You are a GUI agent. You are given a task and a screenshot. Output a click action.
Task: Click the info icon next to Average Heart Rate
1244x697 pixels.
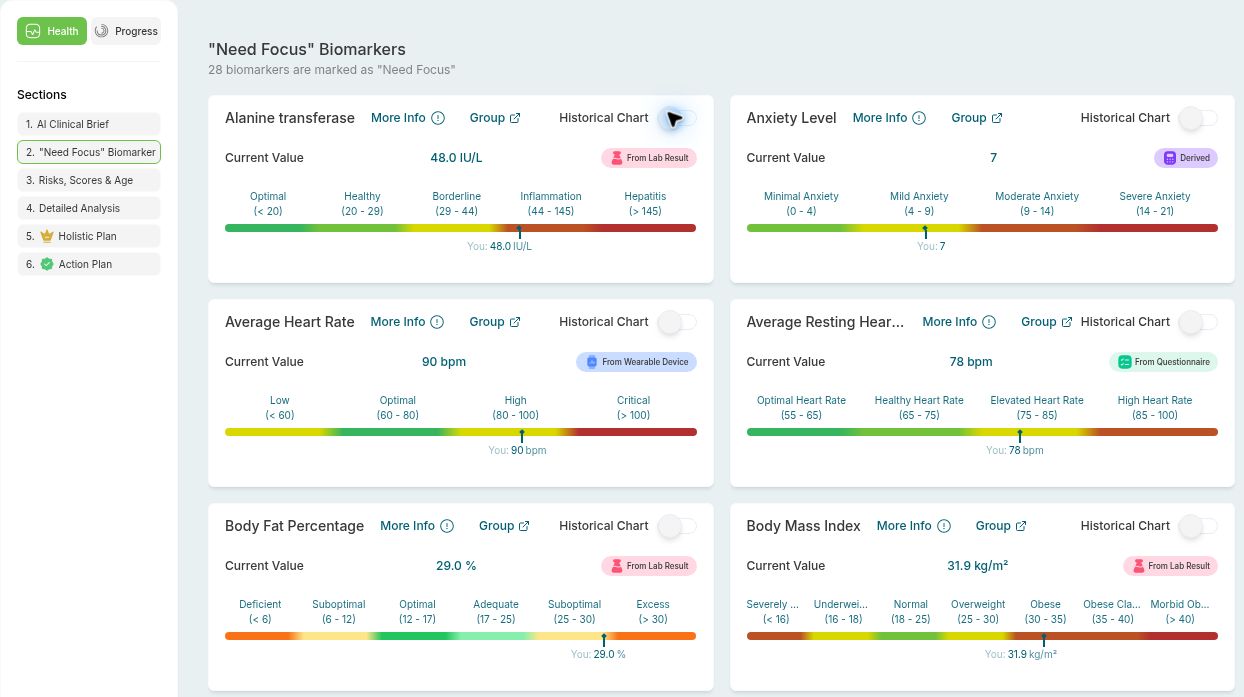(x=435, y=322)
